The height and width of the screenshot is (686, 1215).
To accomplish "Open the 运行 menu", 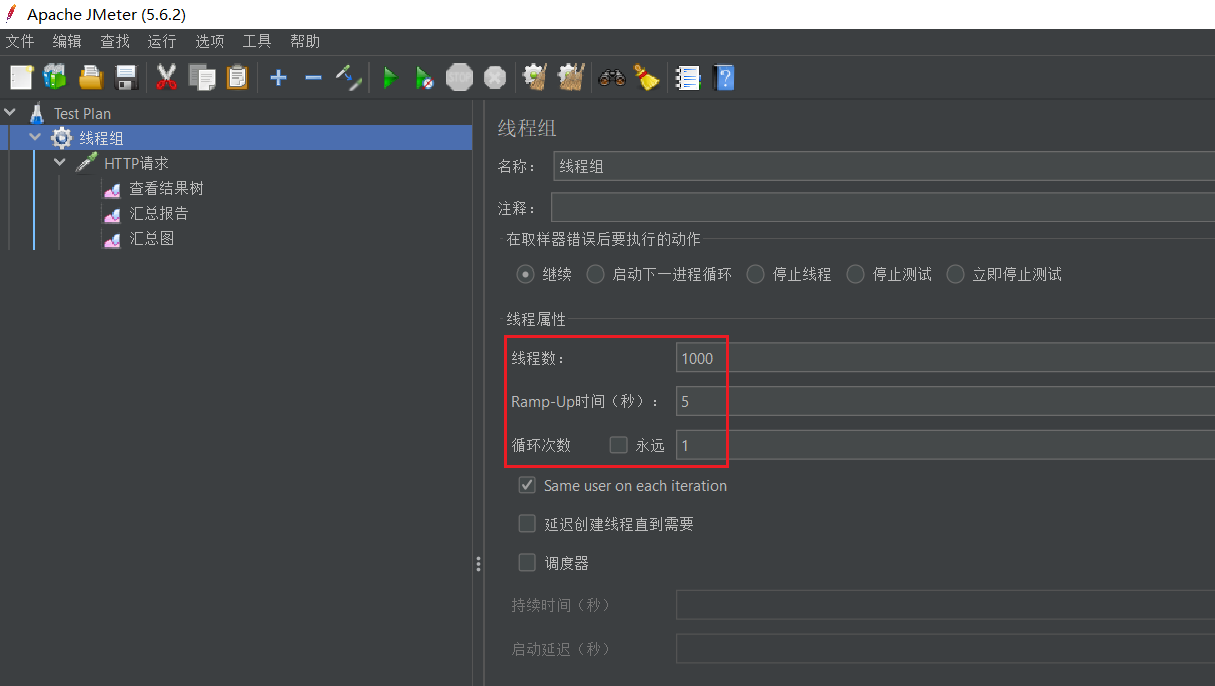I will click(161, 41).
